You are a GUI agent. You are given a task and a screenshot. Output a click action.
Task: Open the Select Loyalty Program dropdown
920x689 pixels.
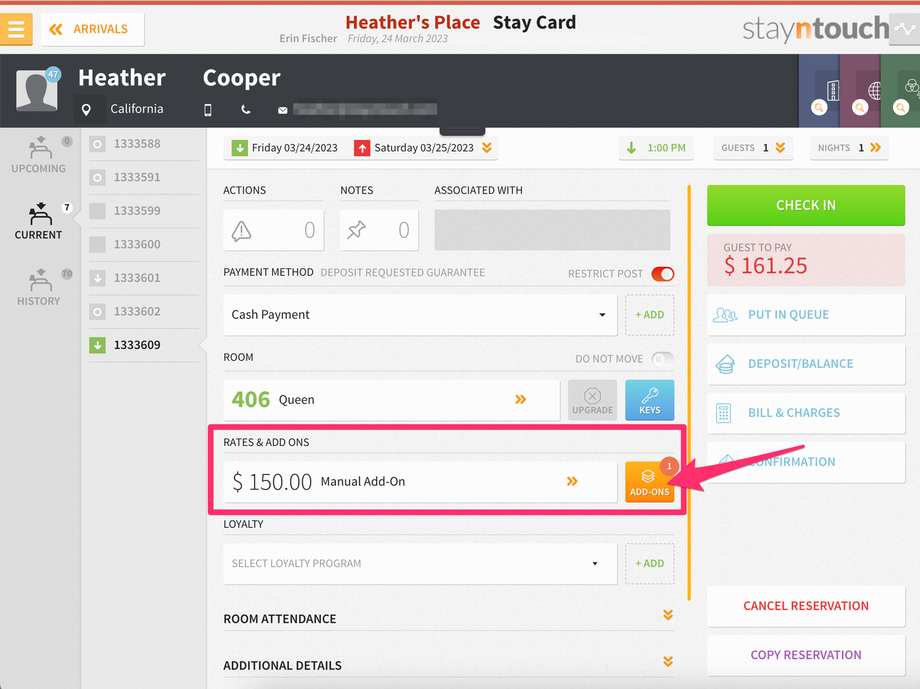(x=420, y=563)
